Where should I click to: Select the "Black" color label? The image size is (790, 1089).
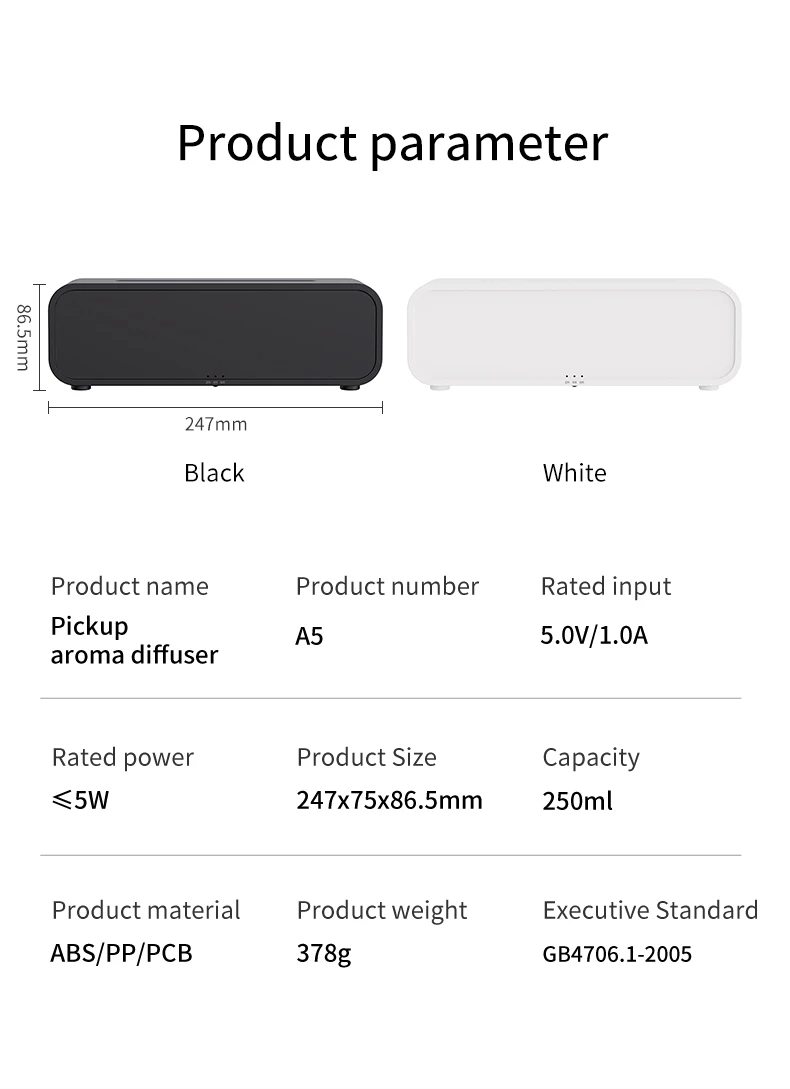point(214,473)
